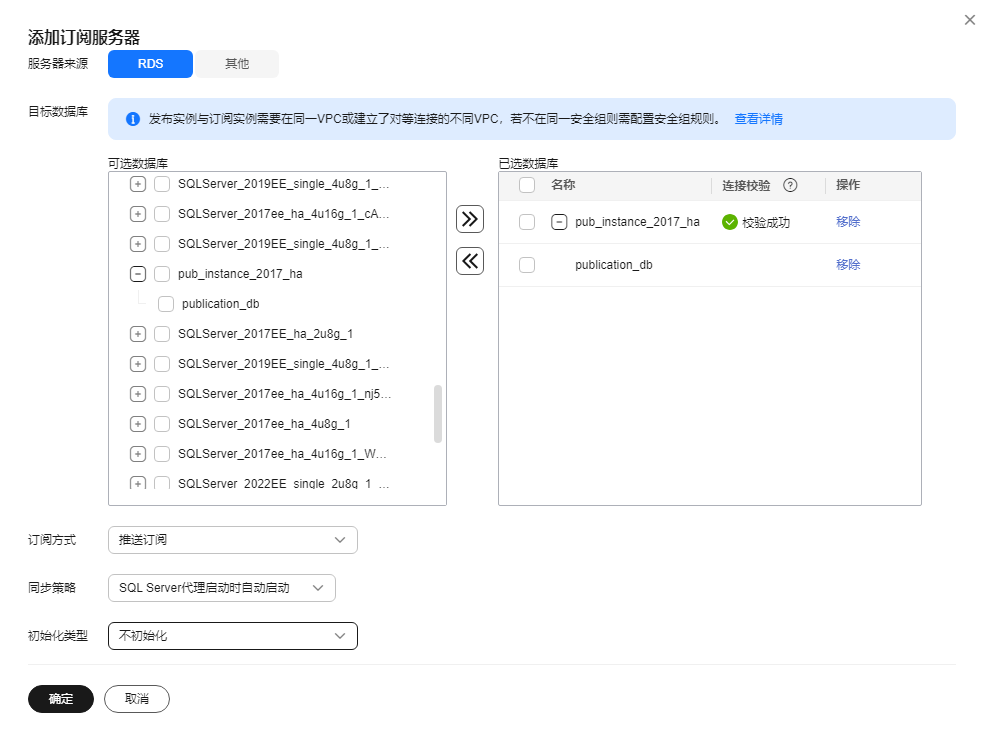The image size is (992, 737).
Task: Expand SQLServer_2017ee_ha_4u16g_1_W node
Action: [x=138, y=454]
